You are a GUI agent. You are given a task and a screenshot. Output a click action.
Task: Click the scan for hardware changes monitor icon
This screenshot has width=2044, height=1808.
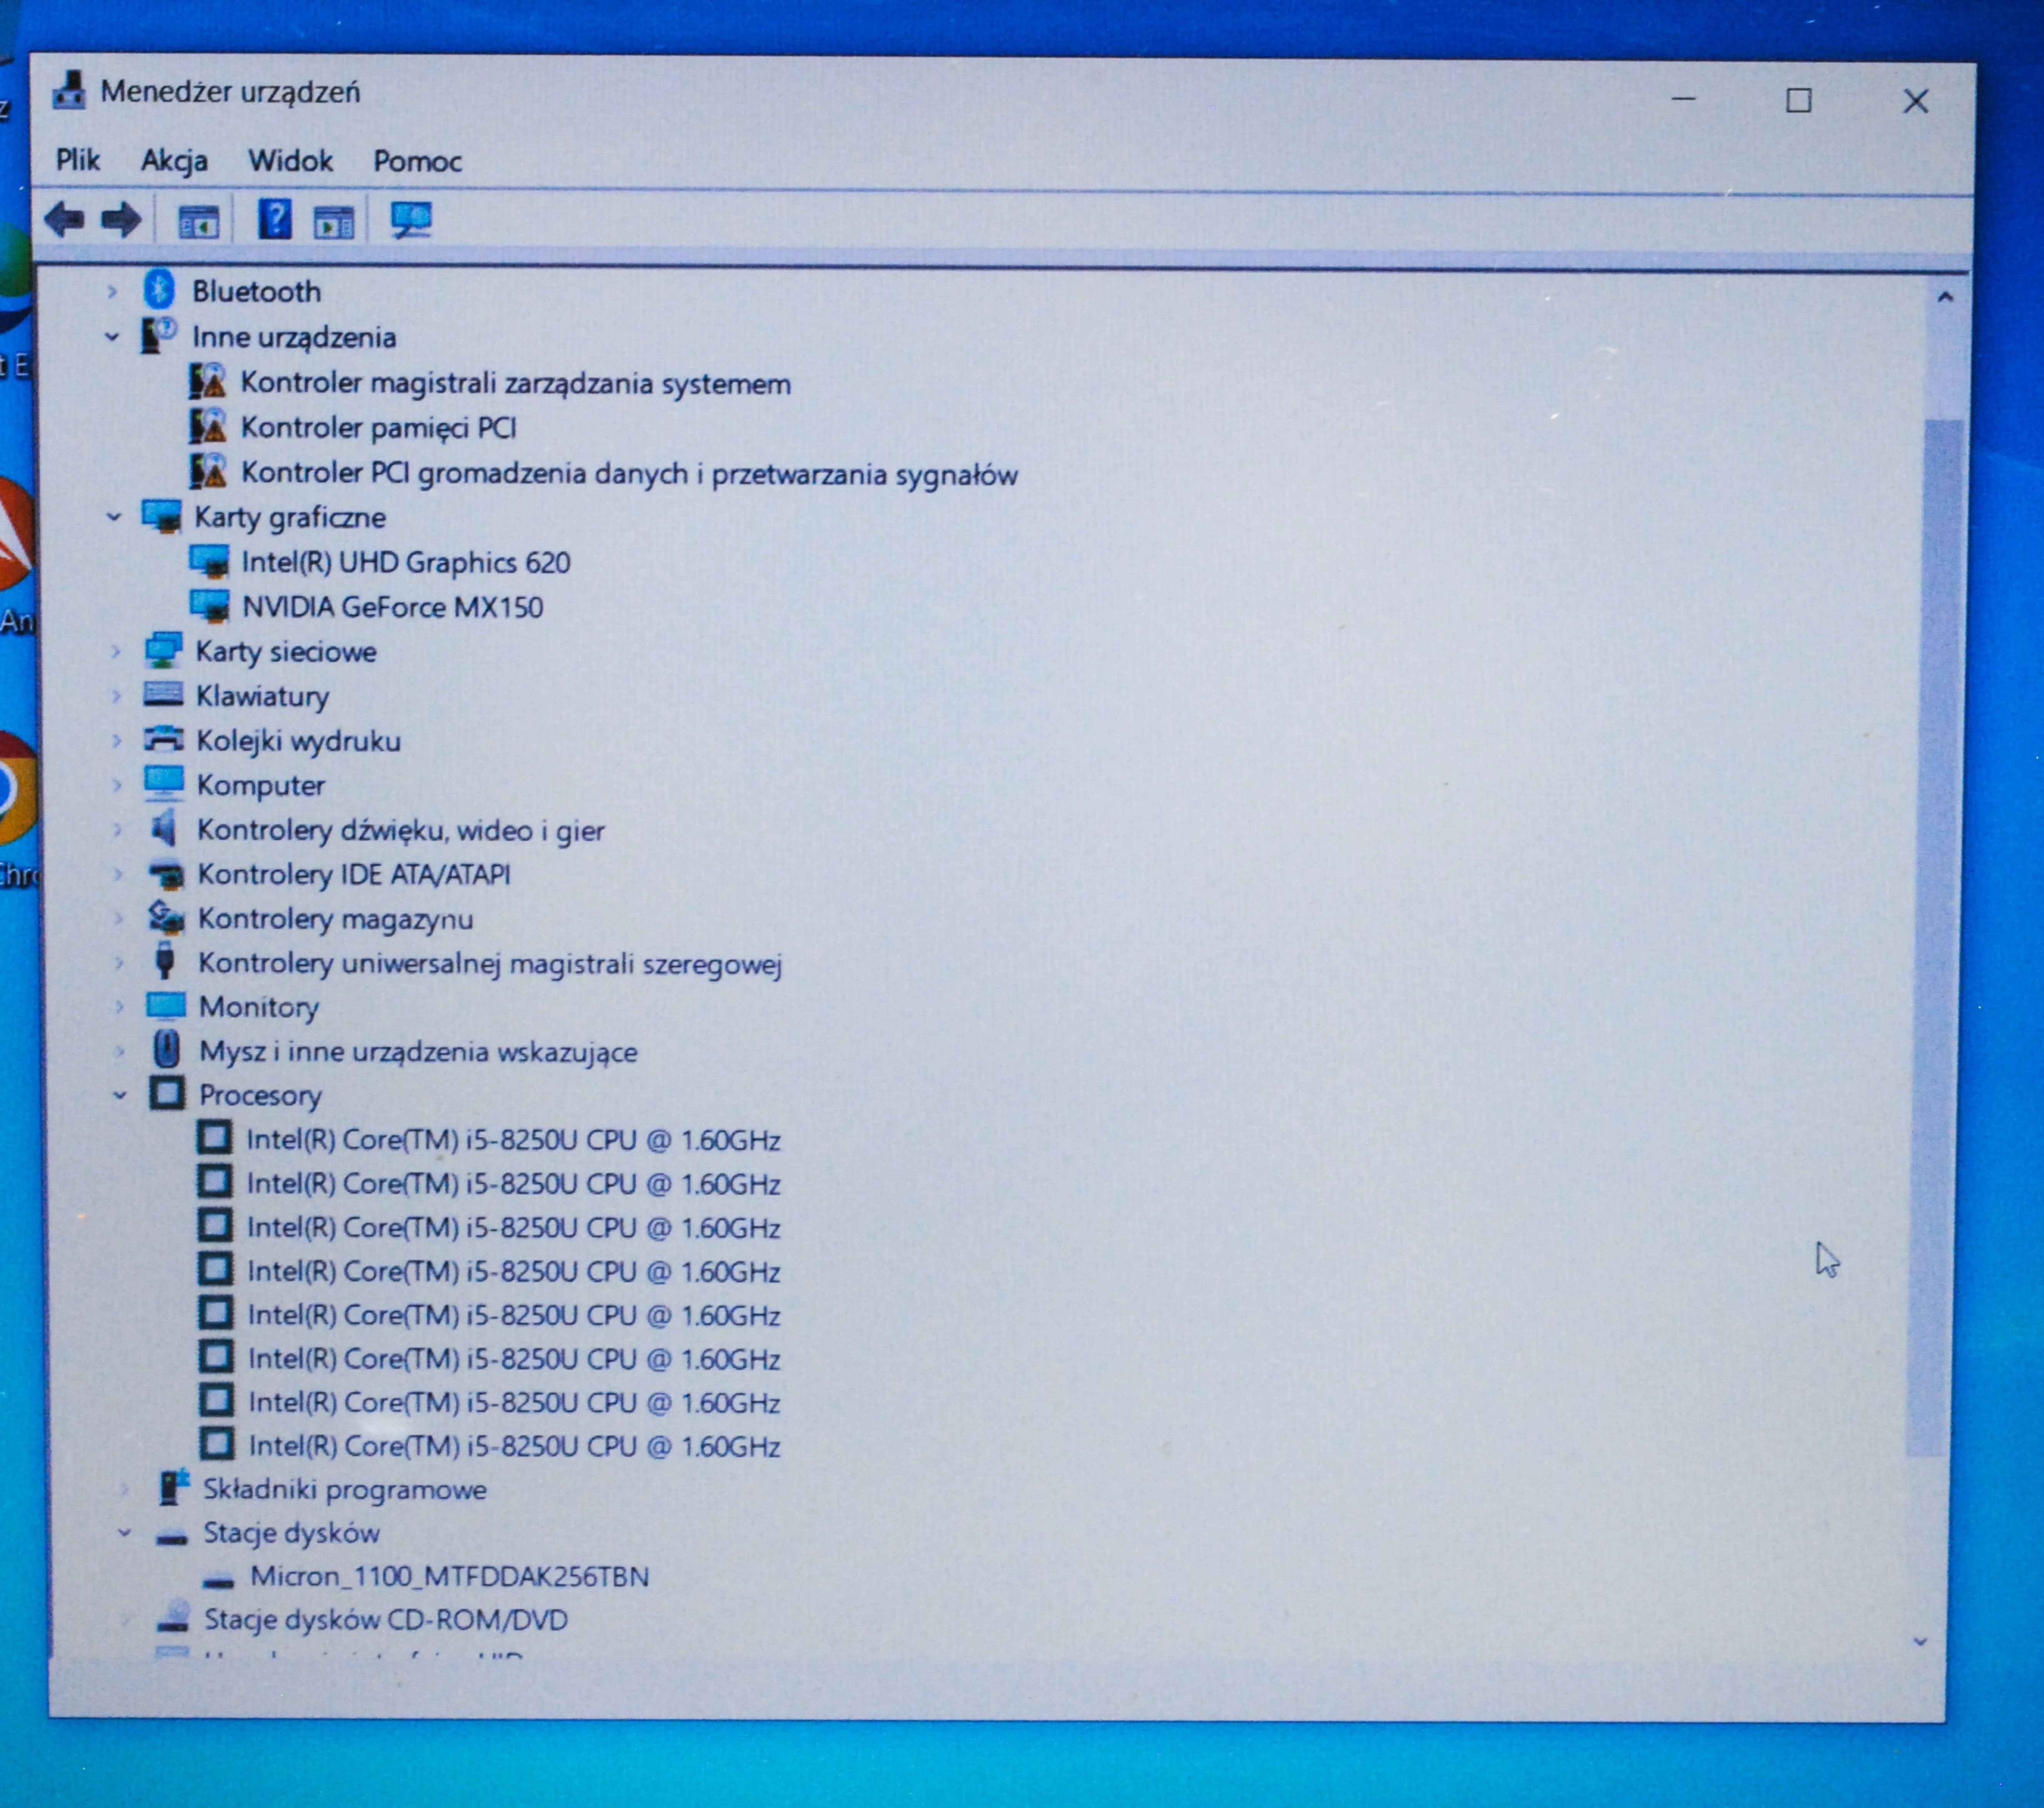[x=411, y=219]
